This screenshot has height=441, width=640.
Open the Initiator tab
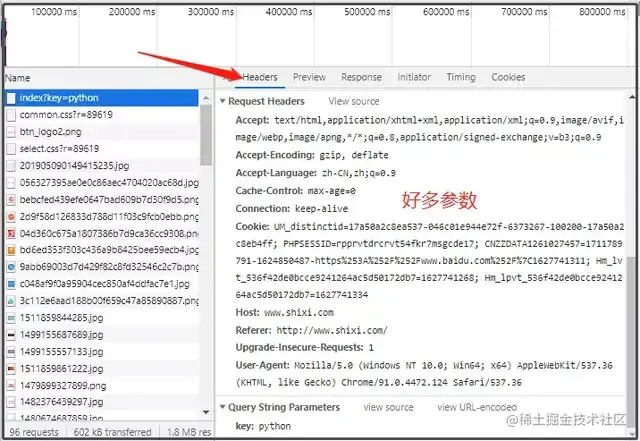[414, 77]
